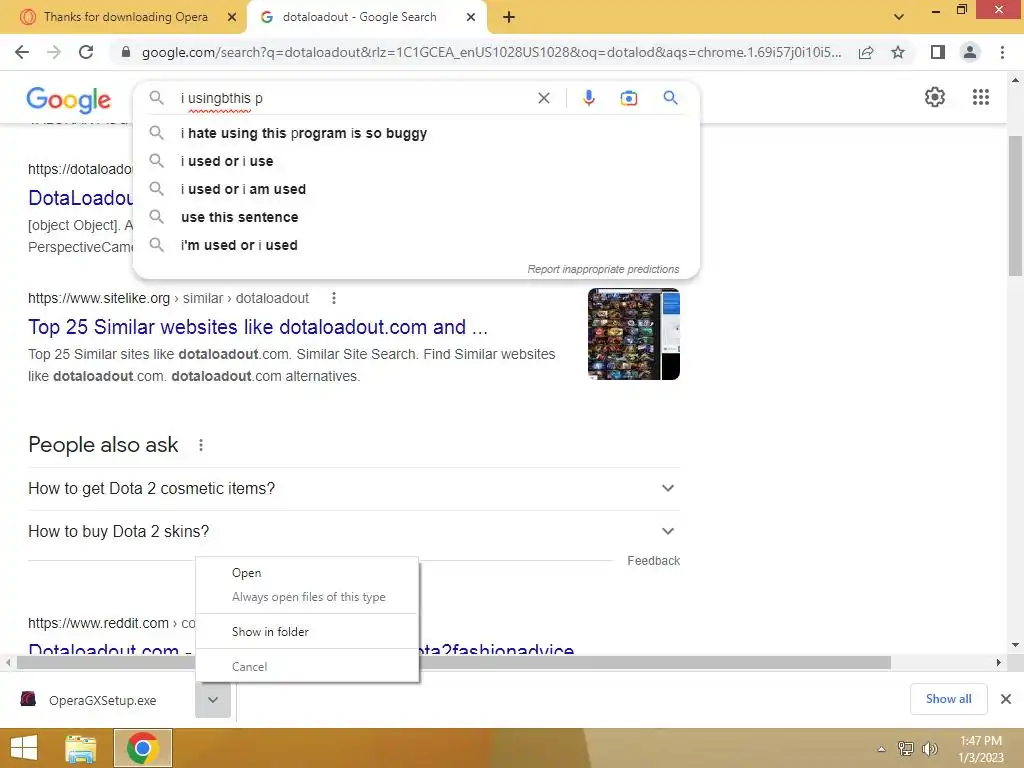The image size is (1024, 768).
Task: Open 'Top 25 Similar websites' result link
Action: point(258,327)
